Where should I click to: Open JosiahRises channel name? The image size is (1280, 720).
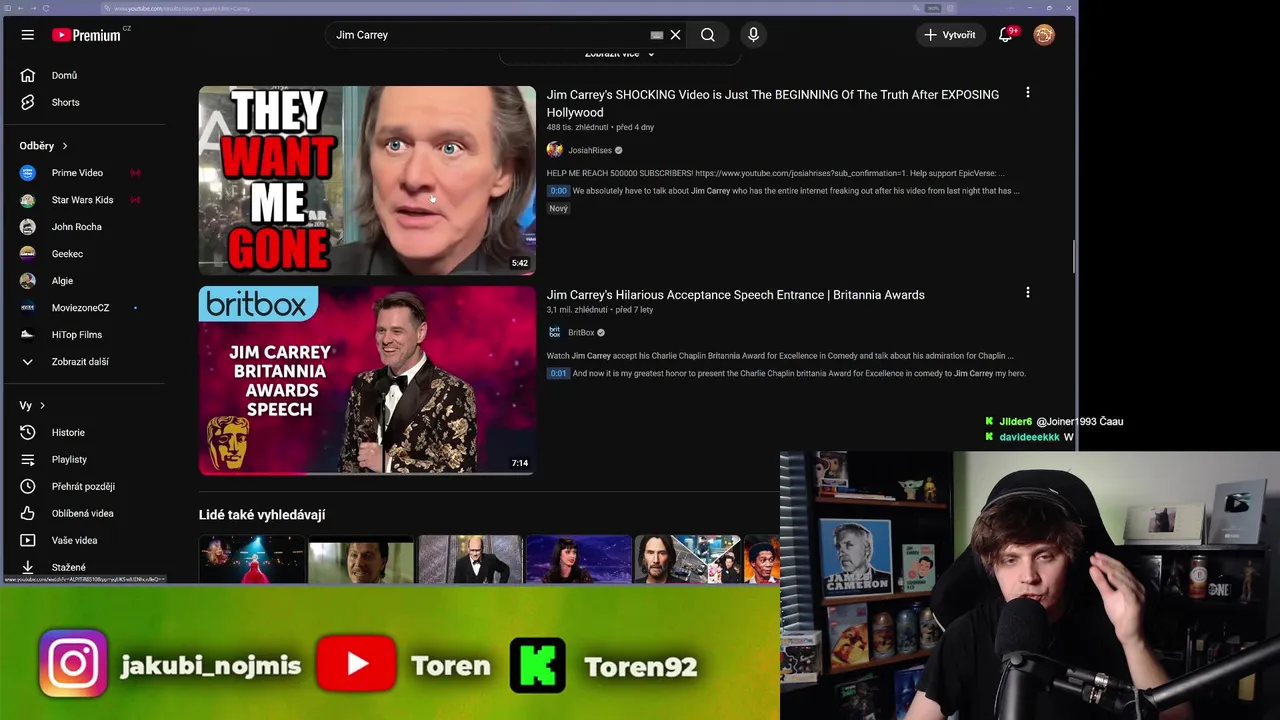click(x=590, y=151)
